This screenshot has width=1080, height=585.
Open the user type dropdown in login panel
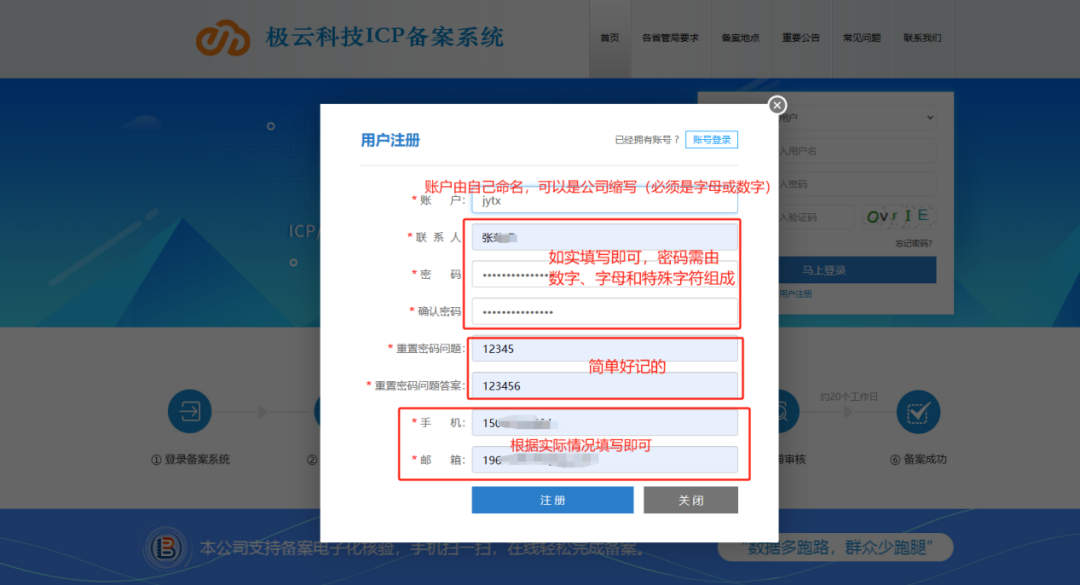[860, 118]
